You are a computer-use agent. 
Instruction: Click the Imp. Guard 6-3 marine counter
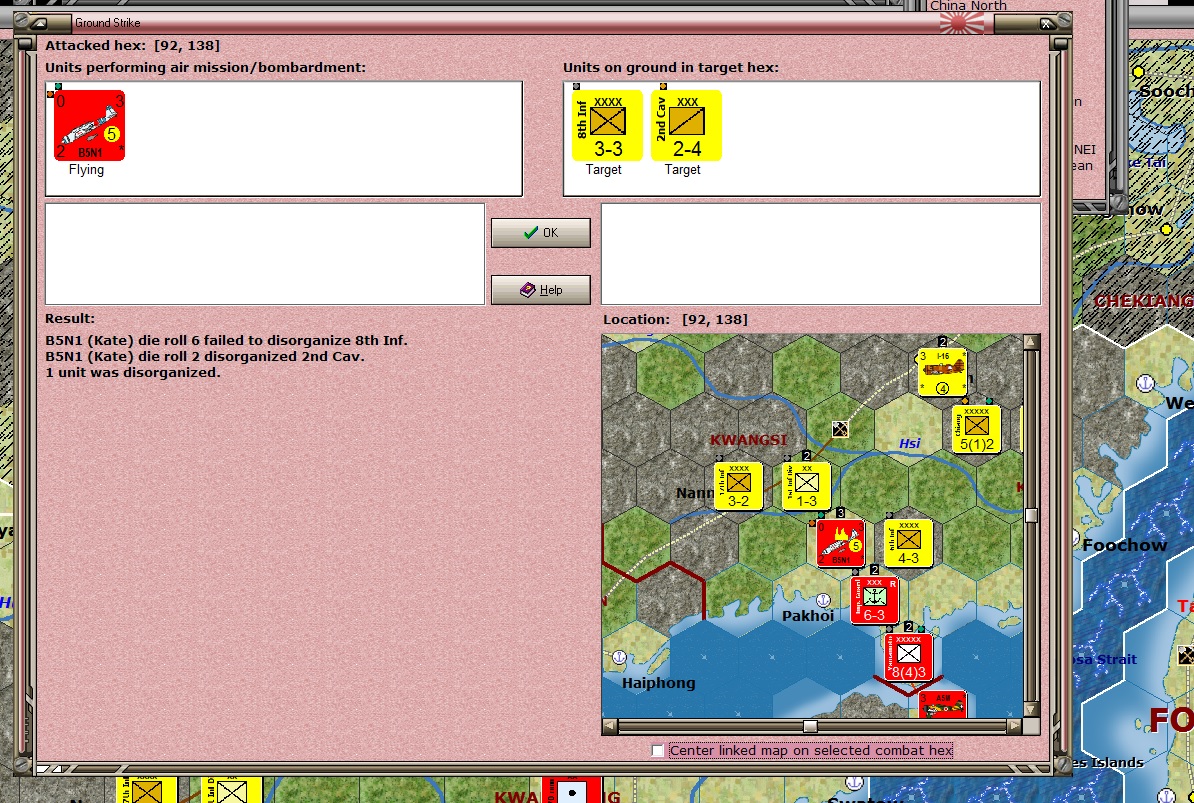[x=874, y=601]
